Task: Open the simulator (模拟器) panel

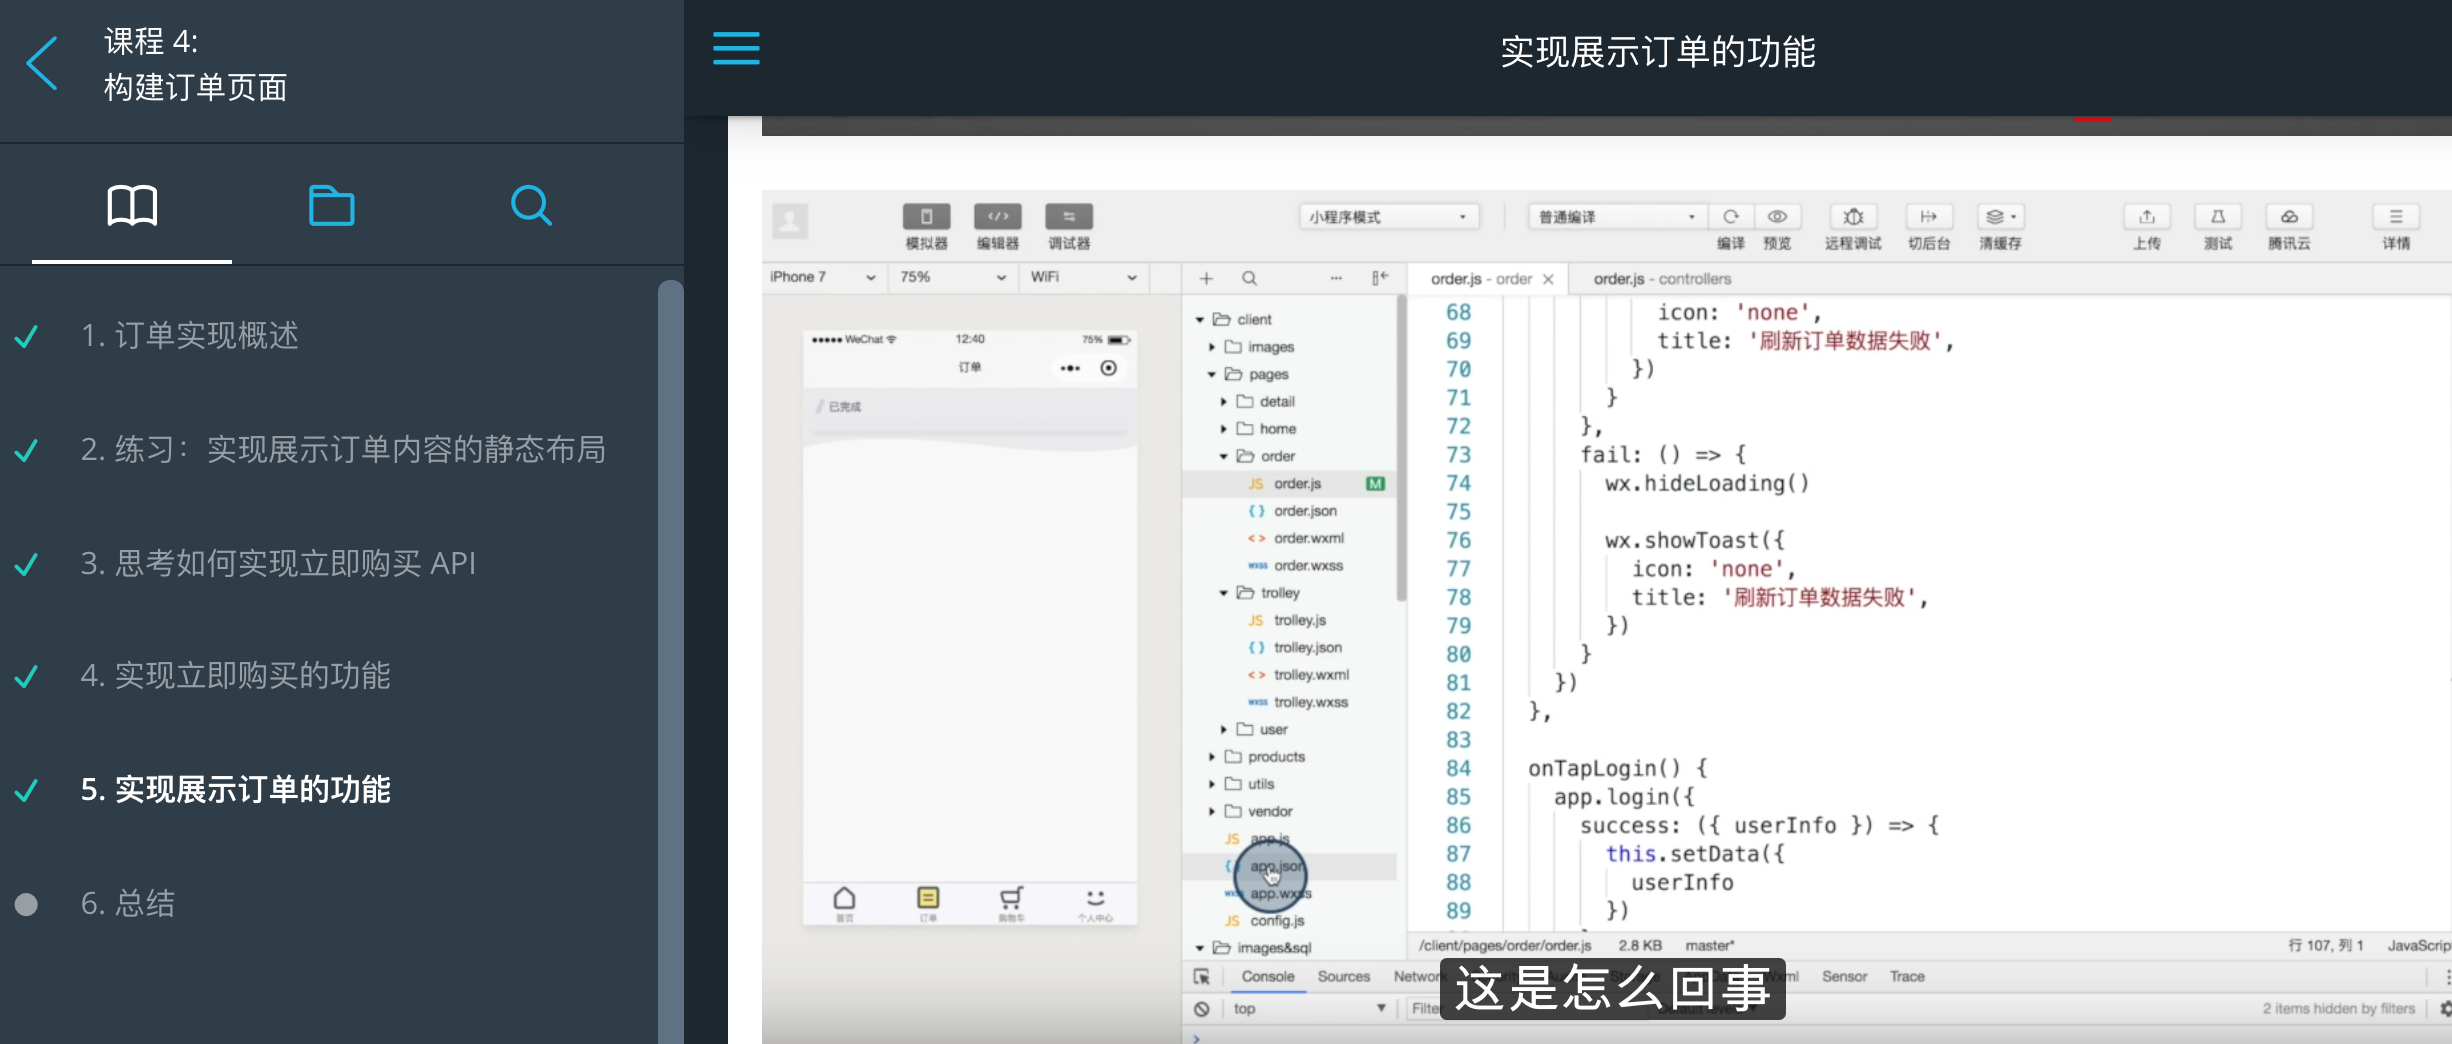Action: point(925,226)
